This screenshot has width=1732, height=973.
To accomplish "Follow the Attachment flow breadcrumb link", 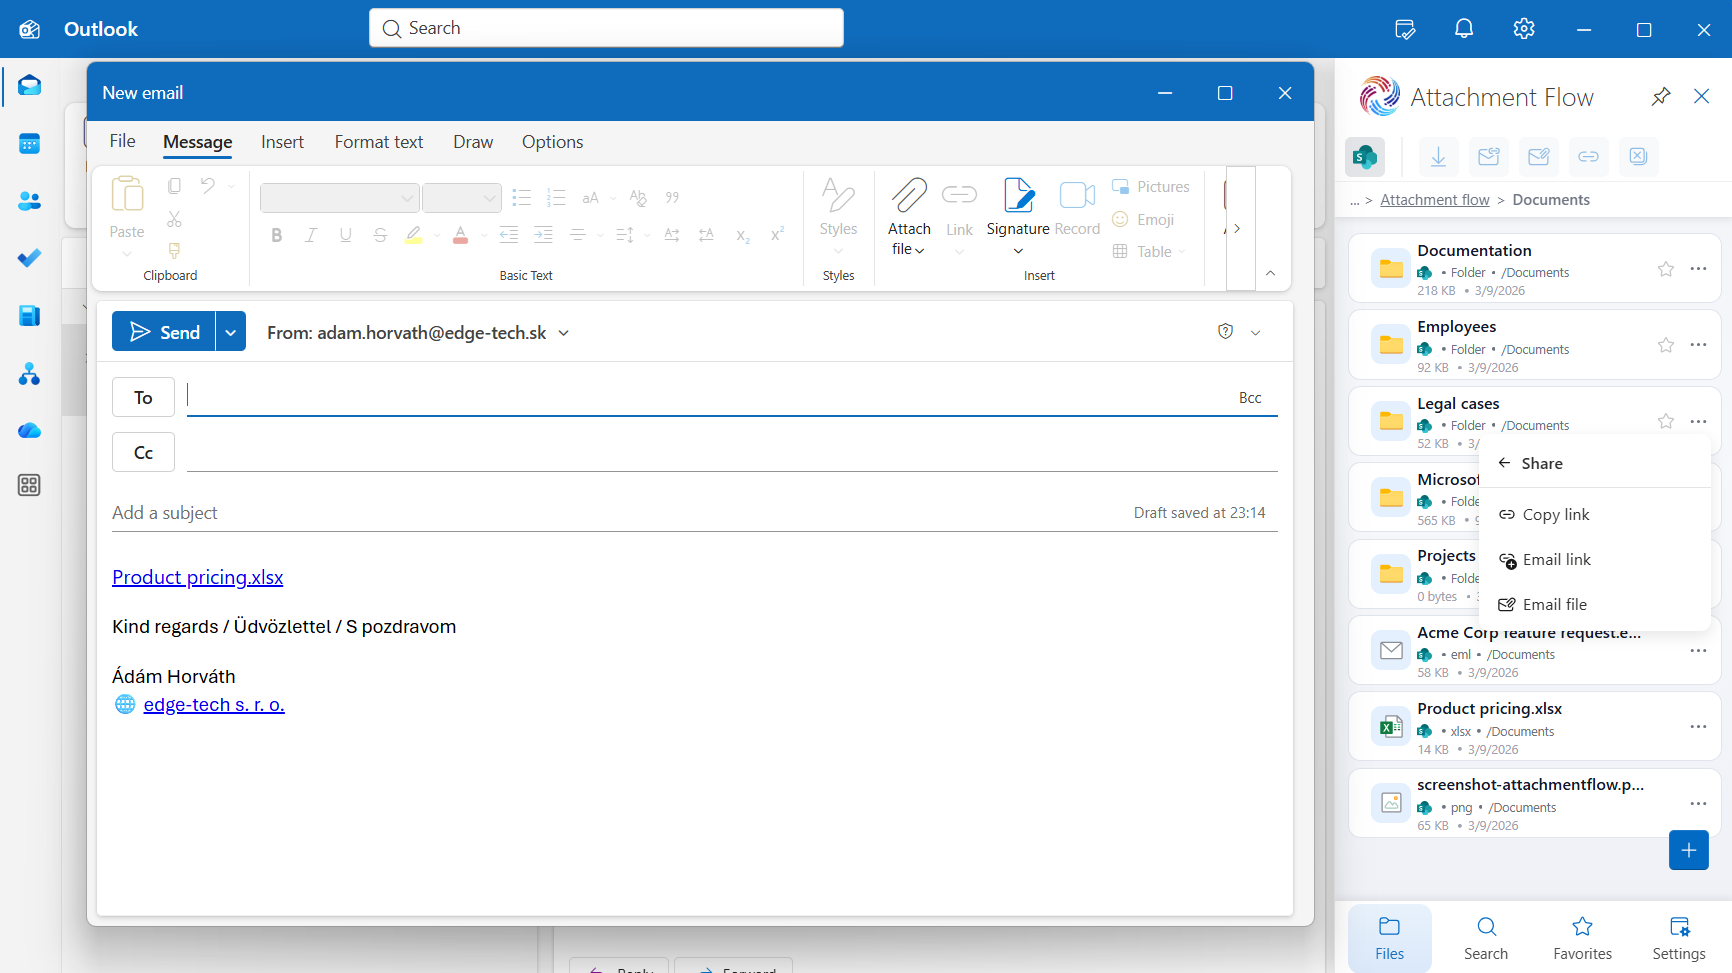I will 1435,200.
